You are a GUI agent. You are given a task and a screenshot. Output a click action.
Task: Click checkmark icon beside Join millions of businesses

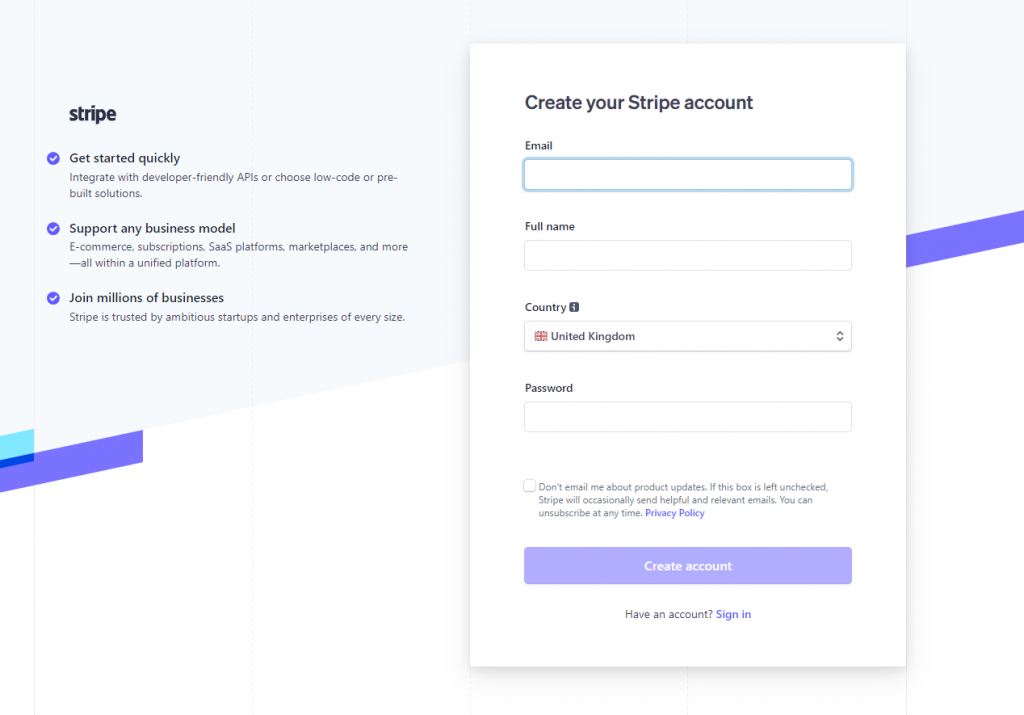pyautogui.click(x=54, y=298)
